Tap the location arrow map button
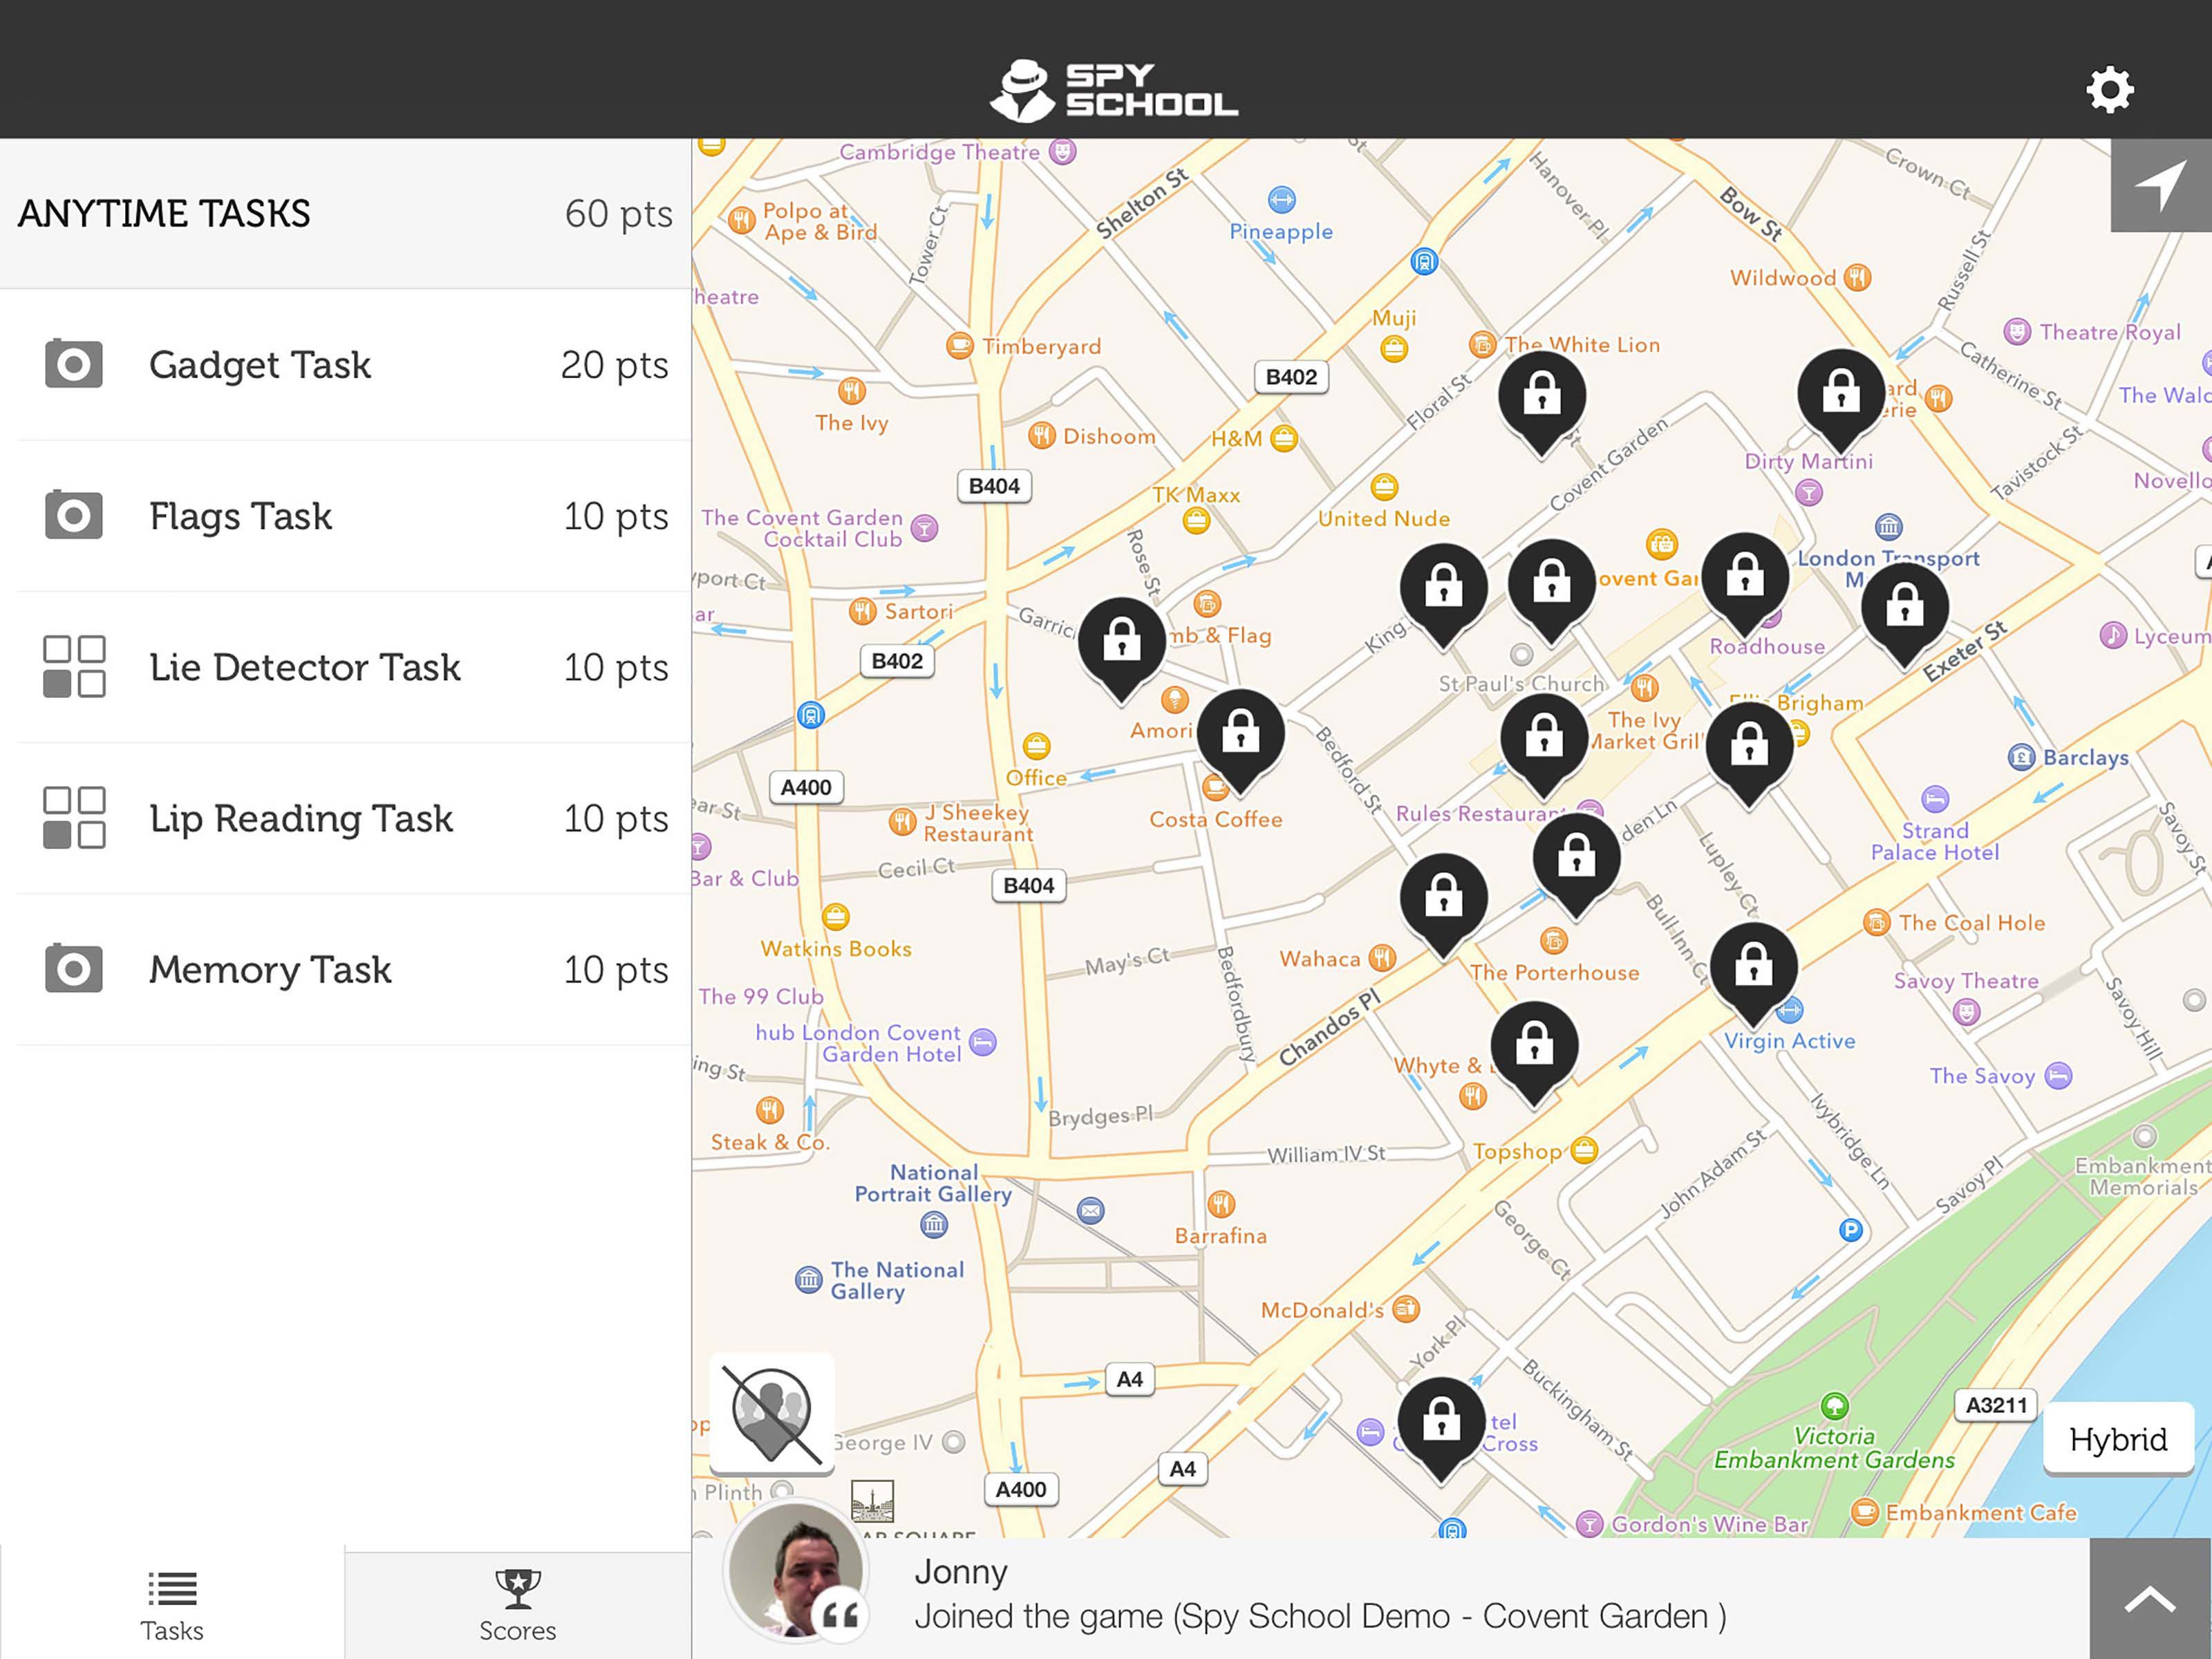 tap(2160, 186)
